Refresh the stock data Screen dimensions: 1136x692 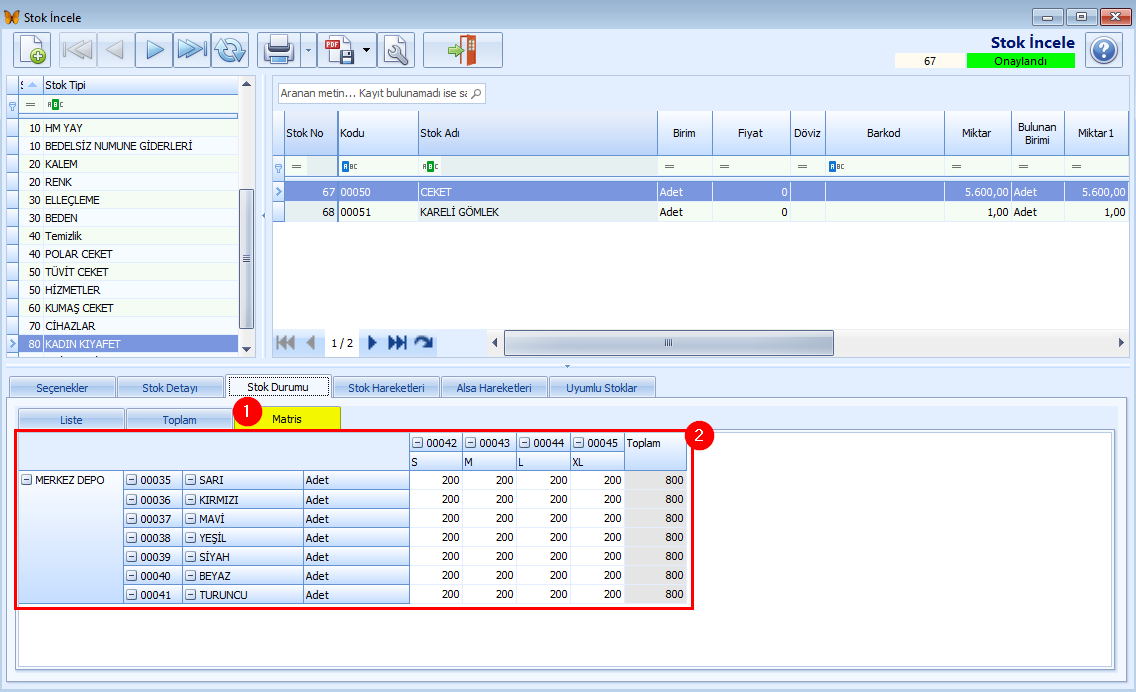[229, 50]
